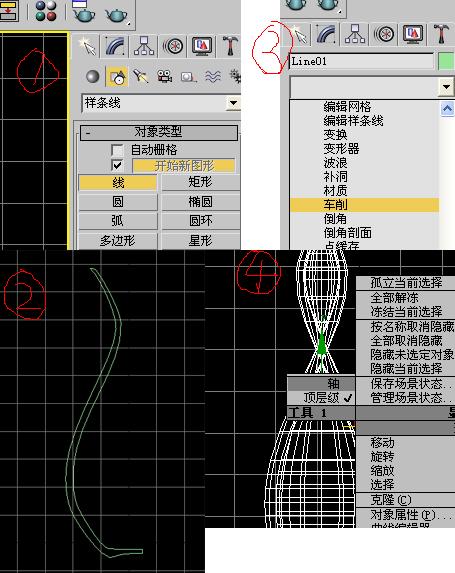Screen dimensions: 455x573
Task: Select the 矩形 rectangle button
Action: [200, 182]
